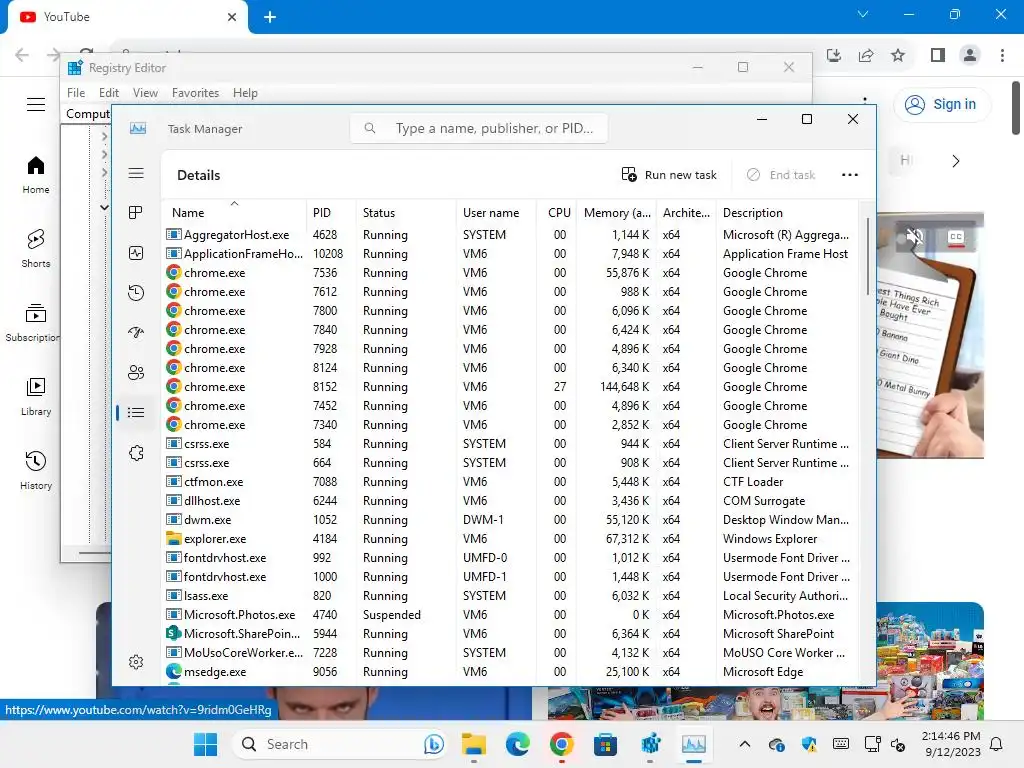Sort by Architecture column header
This screenshot has width=1024, height=768.
[x=686, y=213]
